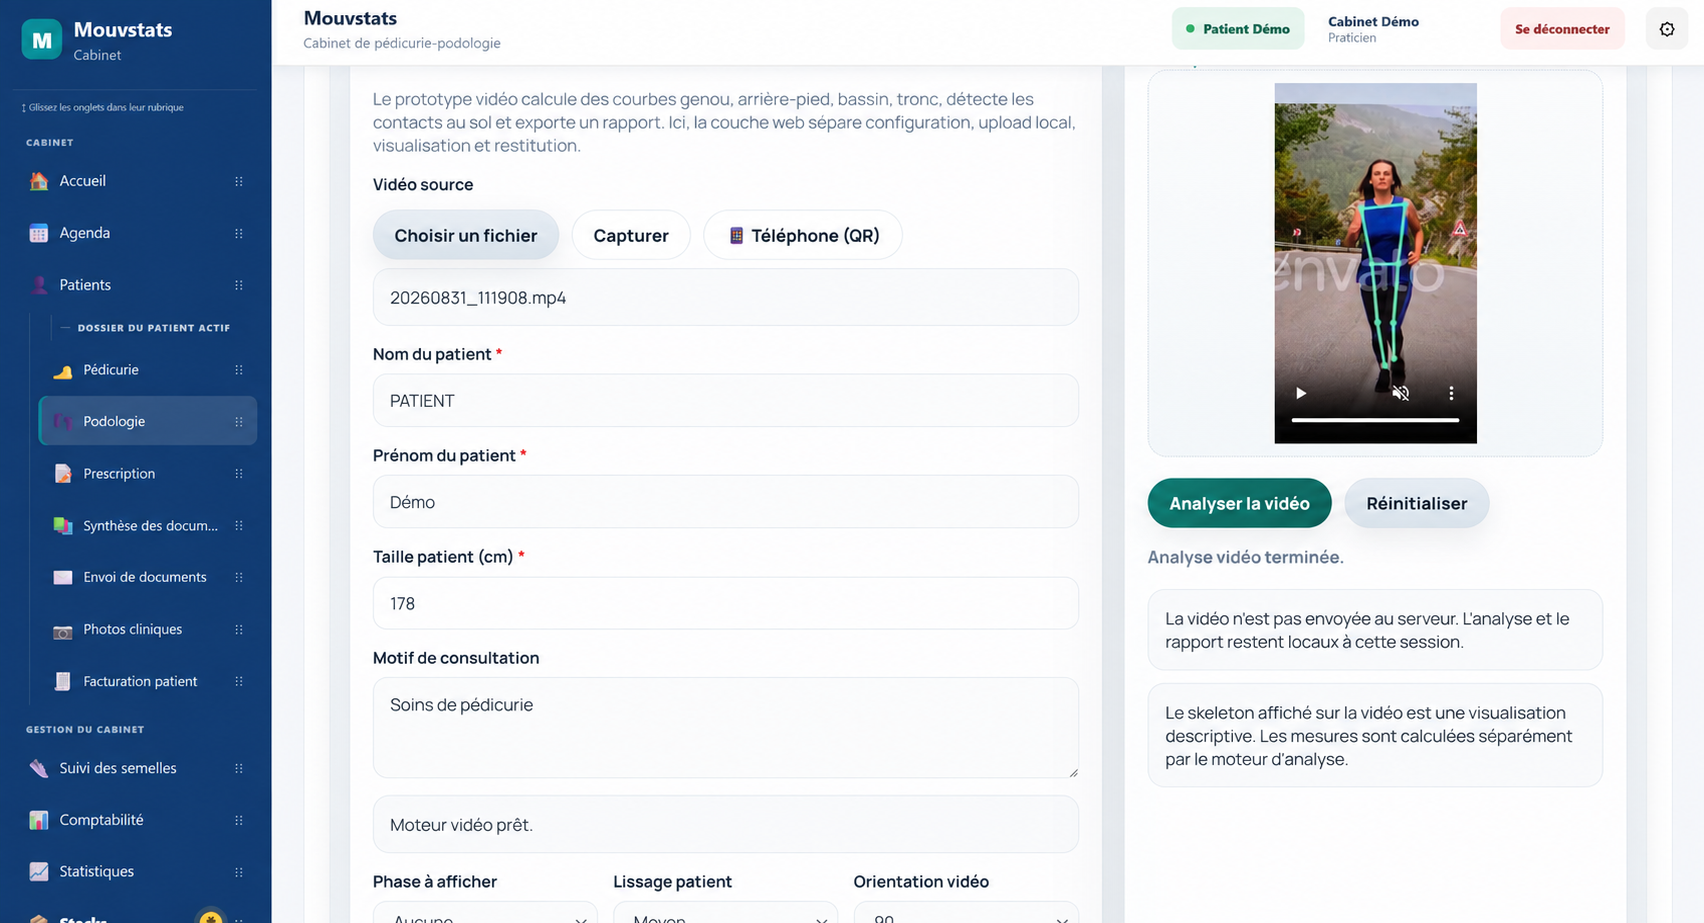1704x923 pixels.
Task: Click the Mouvstats M logo
Action: (41, 40)
